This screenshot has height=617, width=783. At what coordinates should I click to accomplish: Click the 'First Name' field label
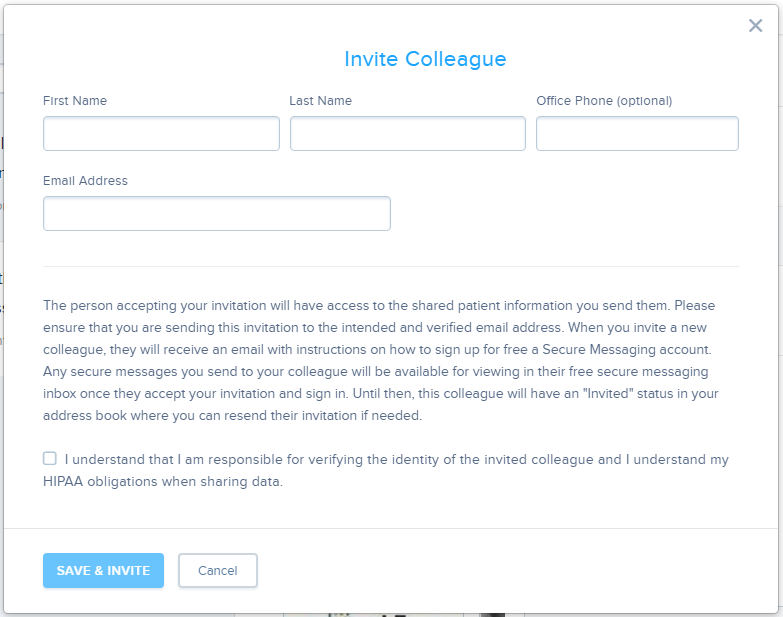coord(75,101)
